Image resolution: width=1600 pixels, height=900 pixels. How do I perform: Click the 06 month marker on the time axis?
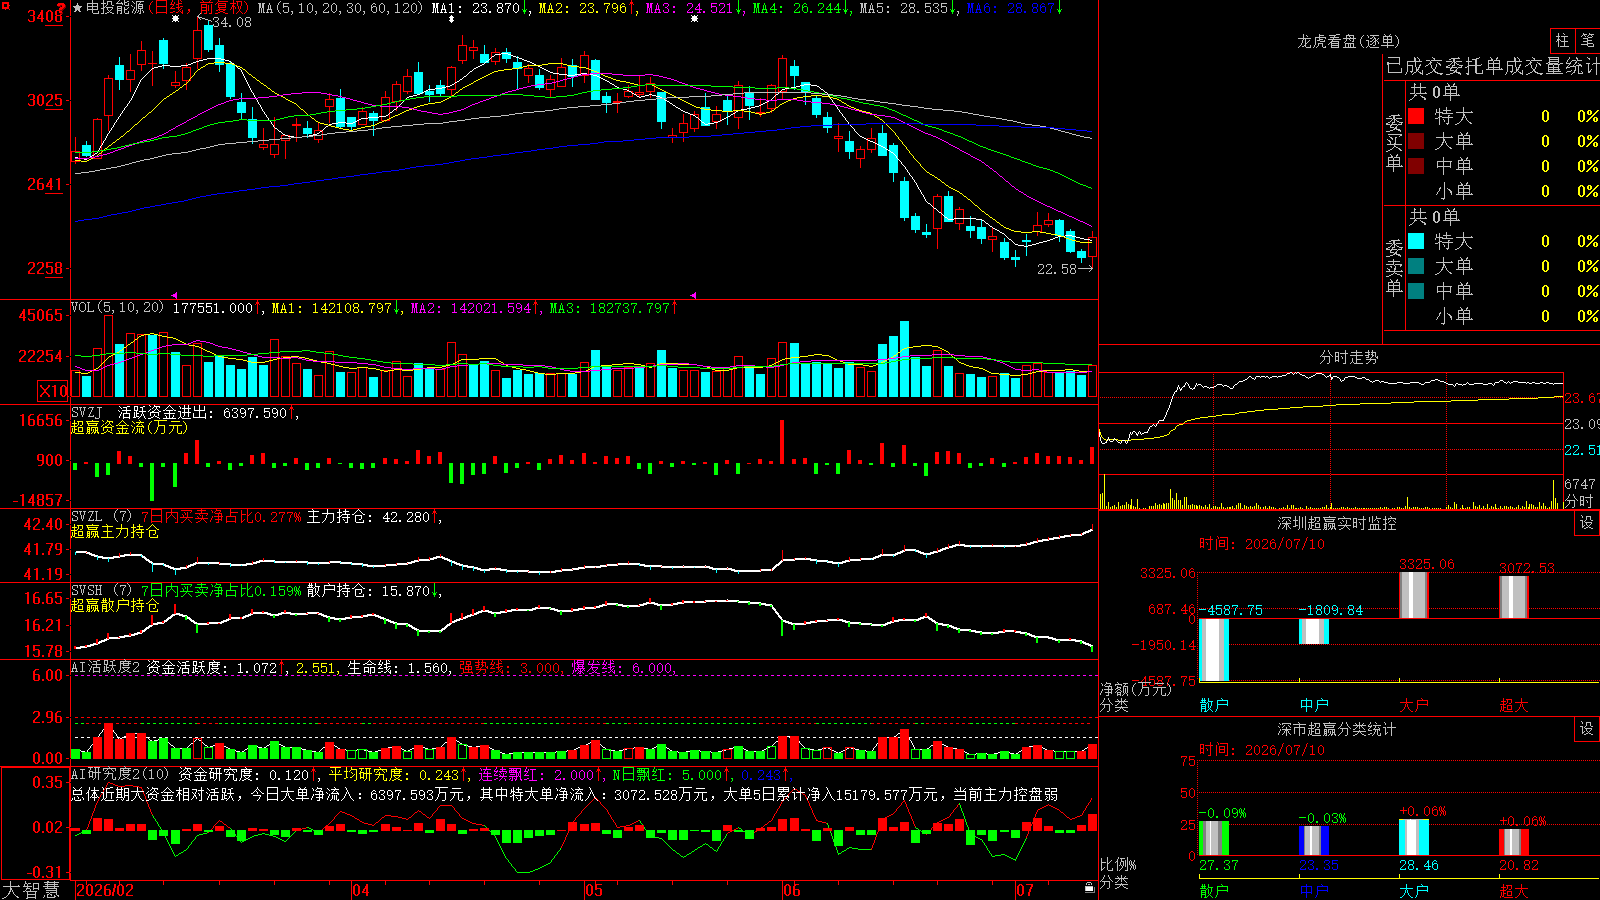(792, 890)
